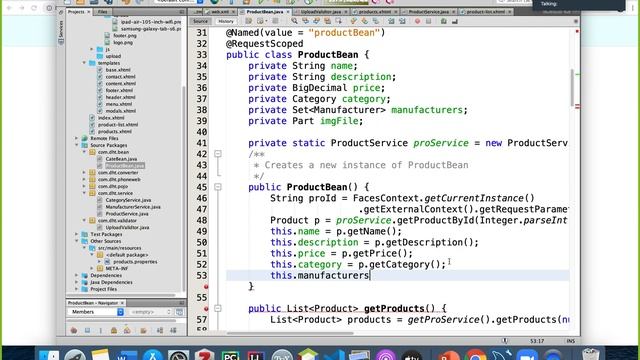This screenshot has height=360, width=640.
Task: Open products.properties in project tree
Action: pyautogui.click(x=135, y=262)
